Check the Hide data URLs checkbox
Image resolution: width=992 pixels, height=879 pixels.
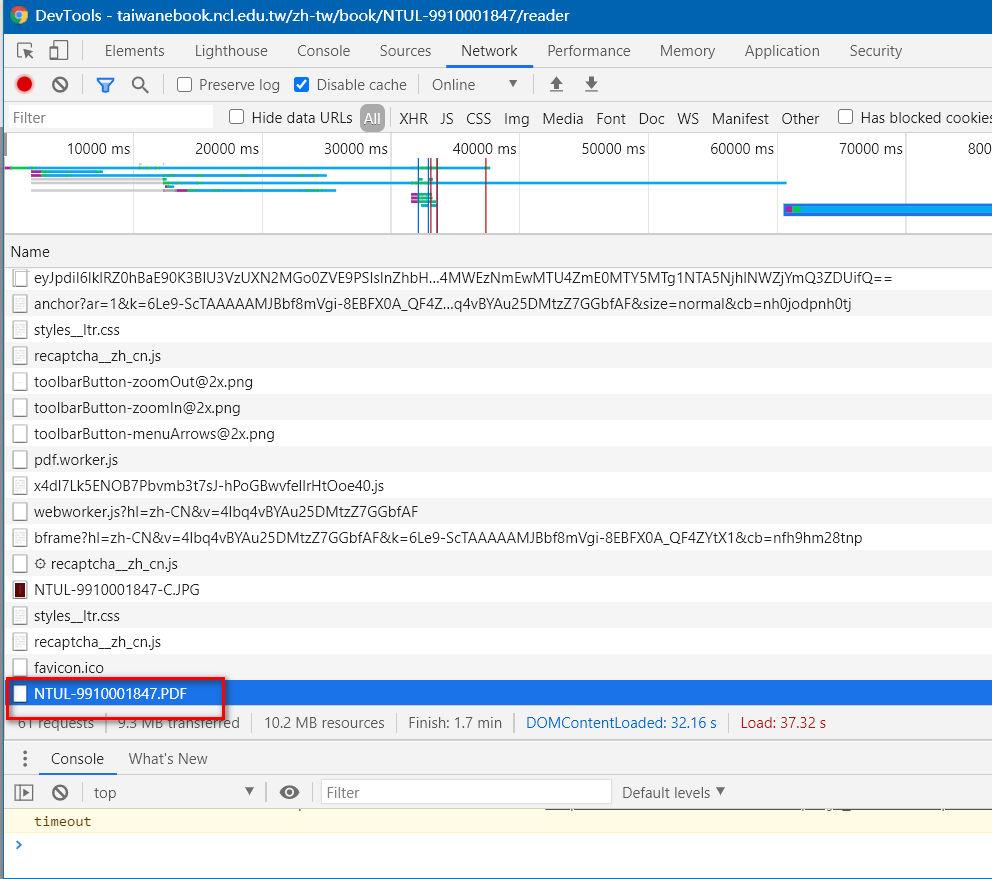237,117
